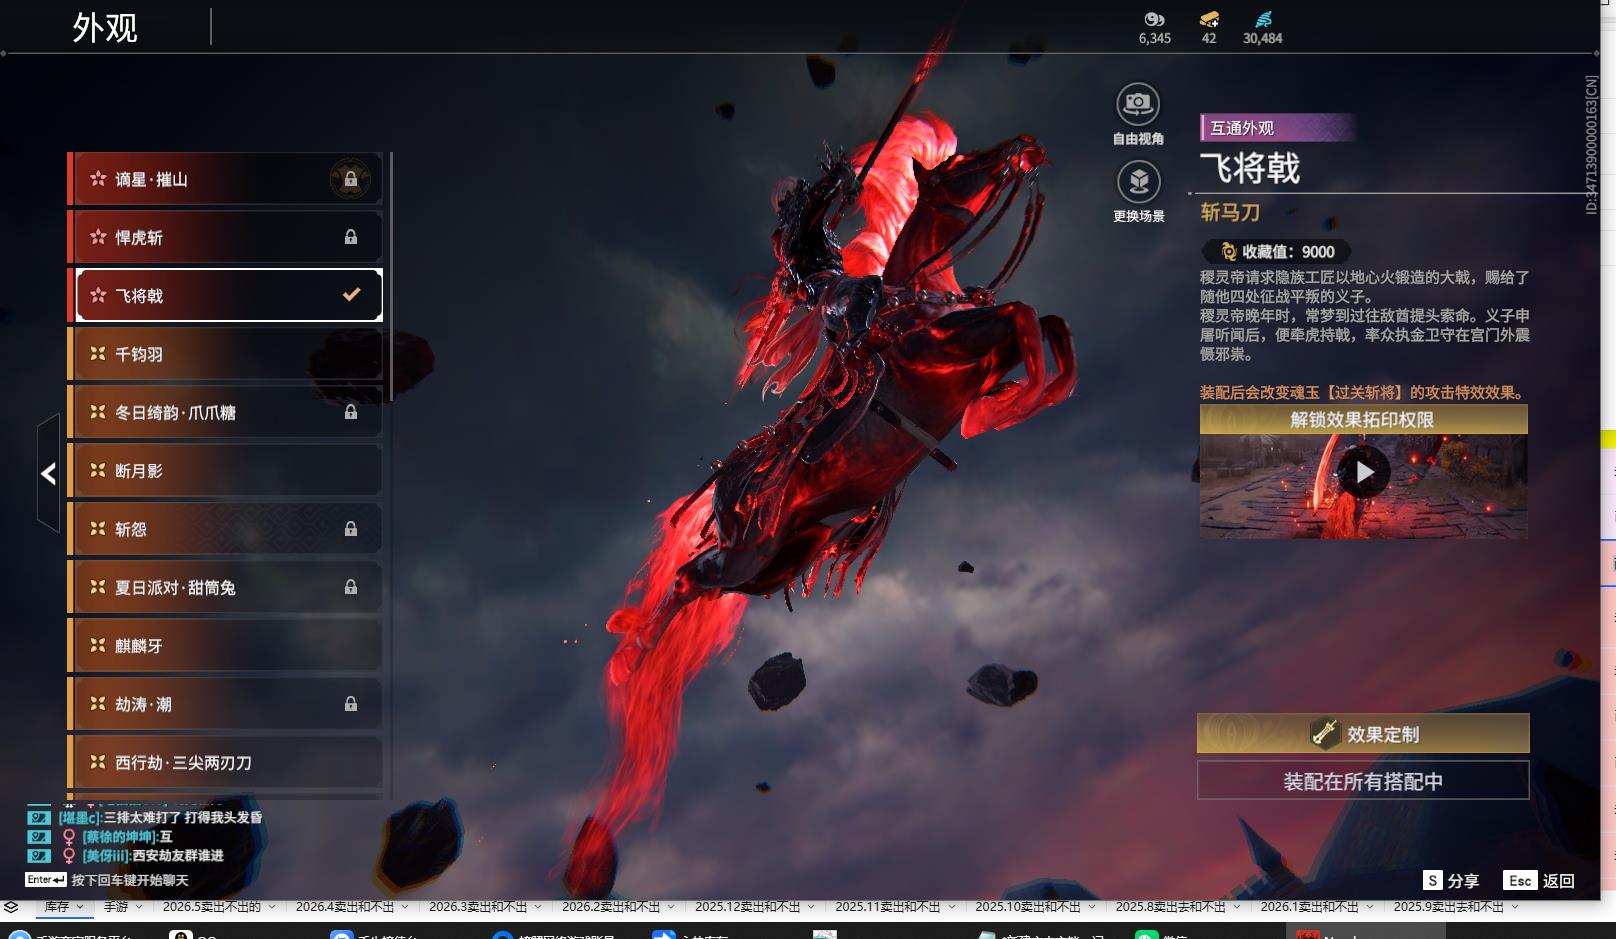
Task: Open the 2026.5卖出不出的 sheet tab
Action: [212, 907]
